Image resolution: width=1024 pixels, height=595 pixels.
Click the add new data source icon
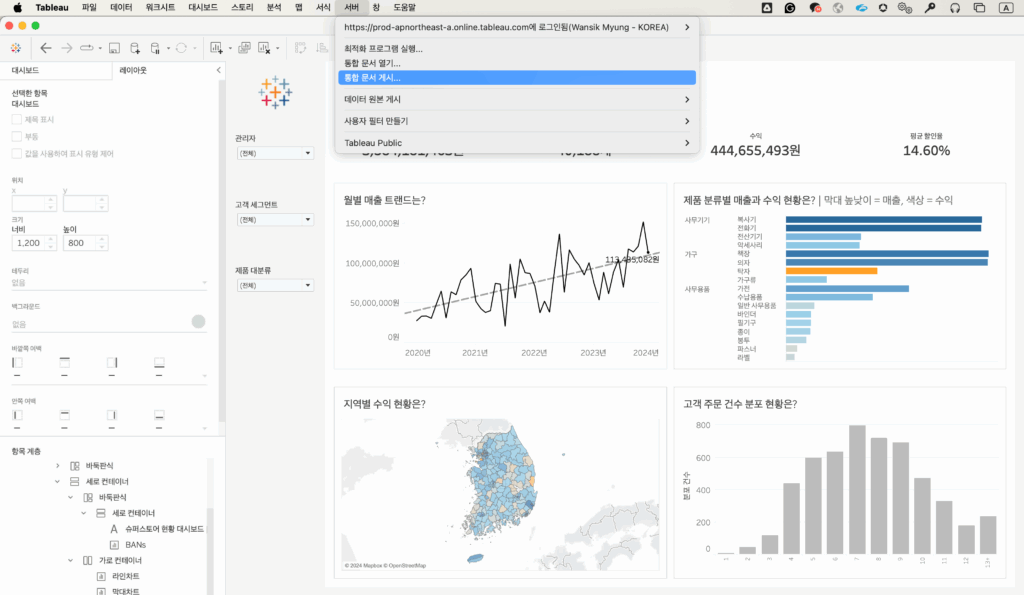click(x=136, y=48)
